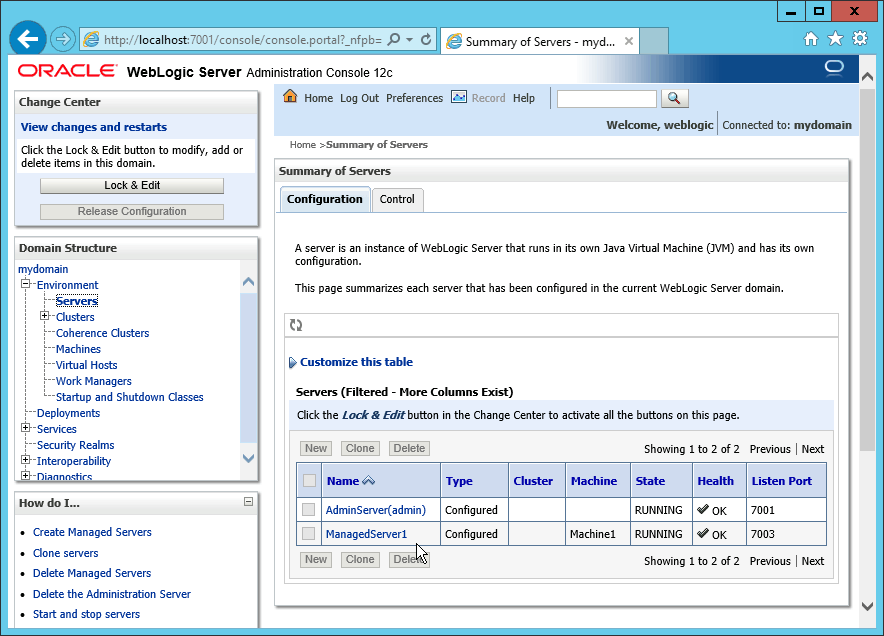Screen dimensions: 884x636
Task: Expand the Clusters tree node
Action: (44, 317)
